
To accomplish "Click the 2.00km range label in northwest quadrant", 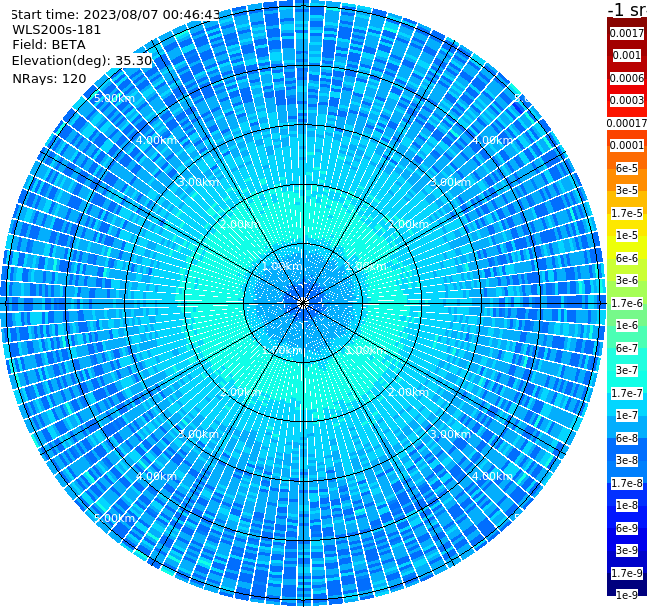I will tap(241, 224).
